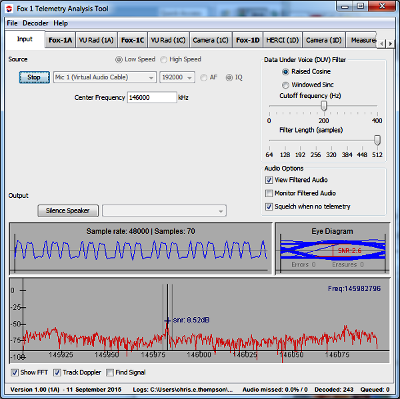Switch to the Fox-1A tab
Viewport: 400px width, 399px height.
click(x=60, y=40)
